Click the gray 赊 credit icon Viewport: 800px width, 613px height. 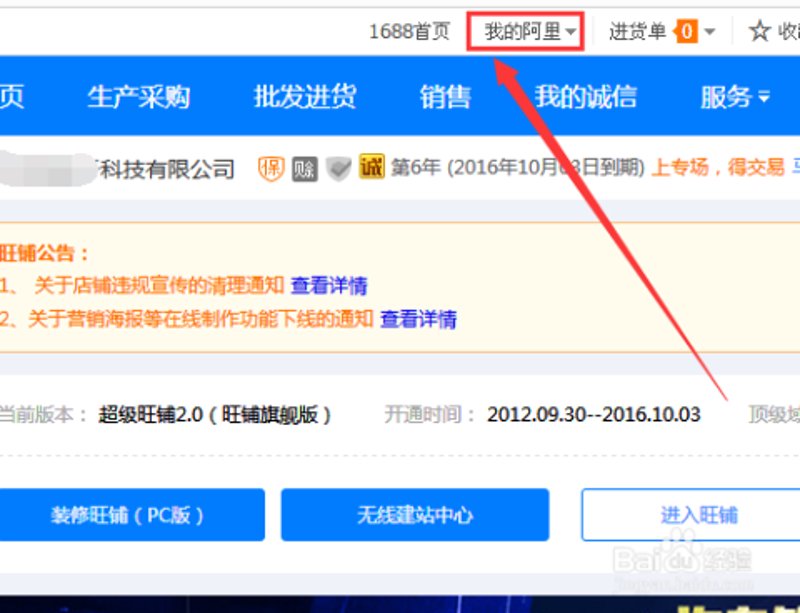click(x=305, y=169)
